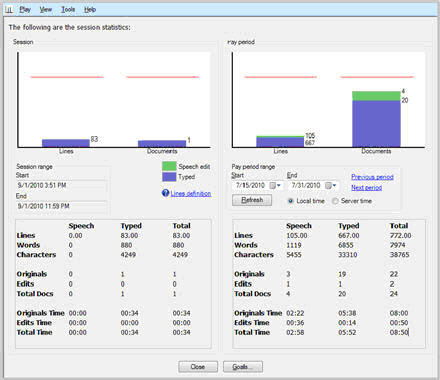Click session End field 9/1/2010 11:59 PM
The width and height of the screenshot is (440, 380).
pyautogui.click(x=62, y=206)
